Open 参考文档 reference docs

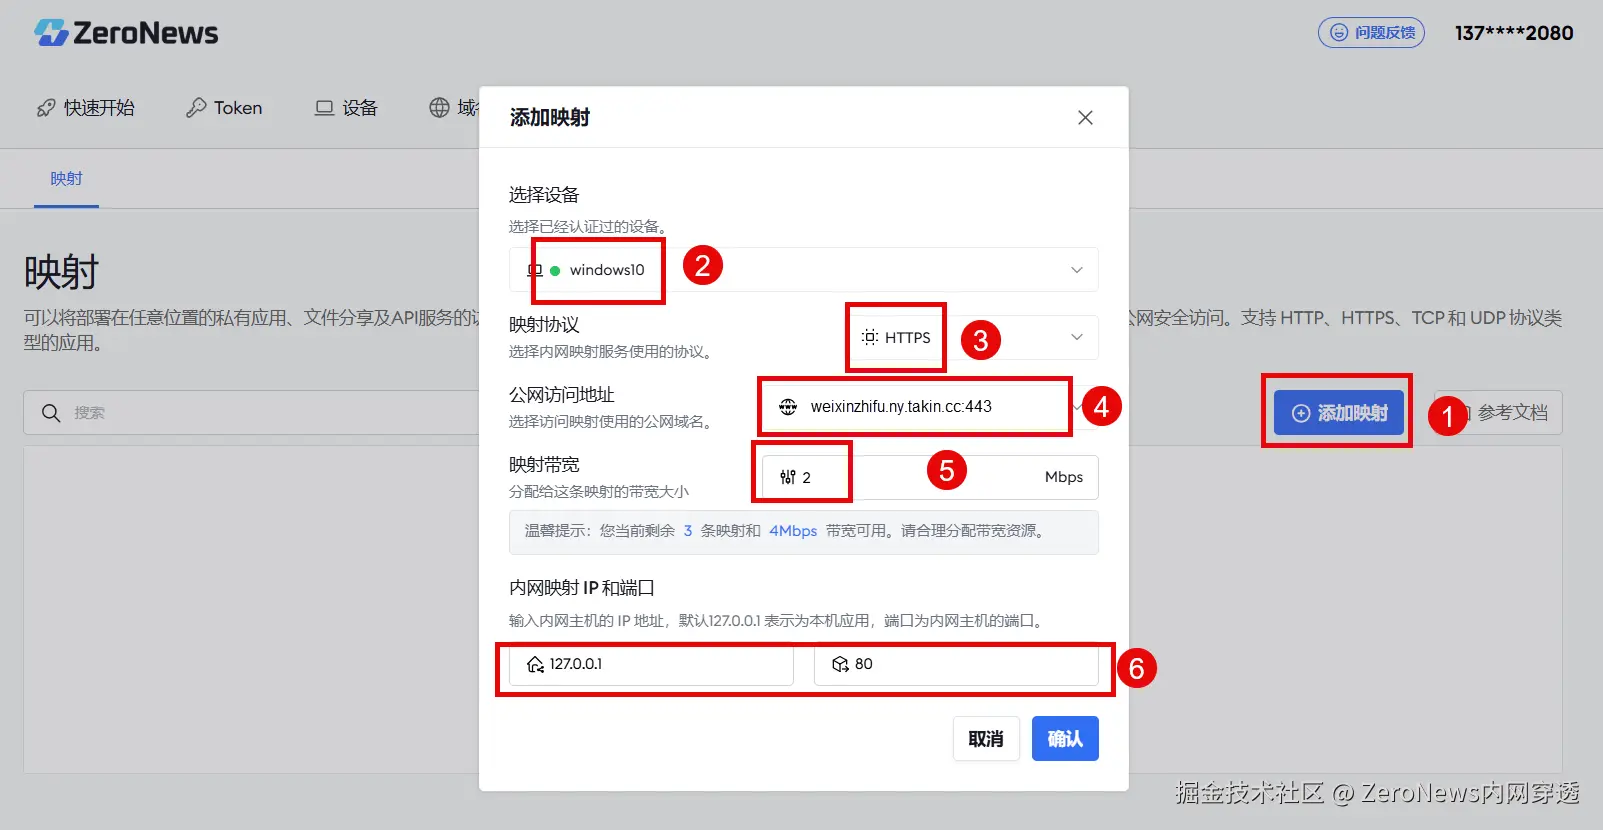(1498, 413)
